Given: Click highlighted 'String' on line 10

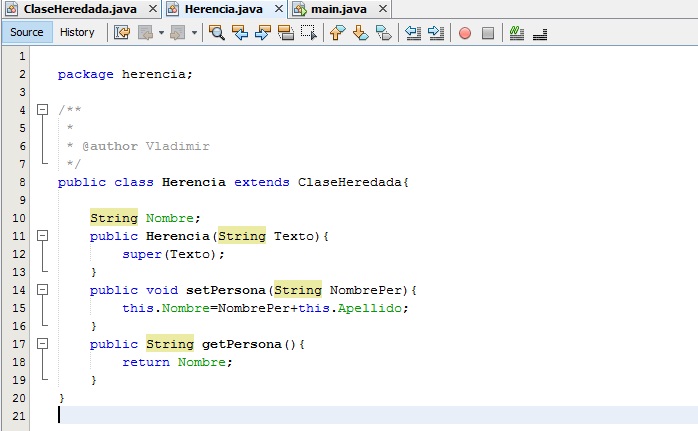Looking at the screenshot, I should [114, 218].
